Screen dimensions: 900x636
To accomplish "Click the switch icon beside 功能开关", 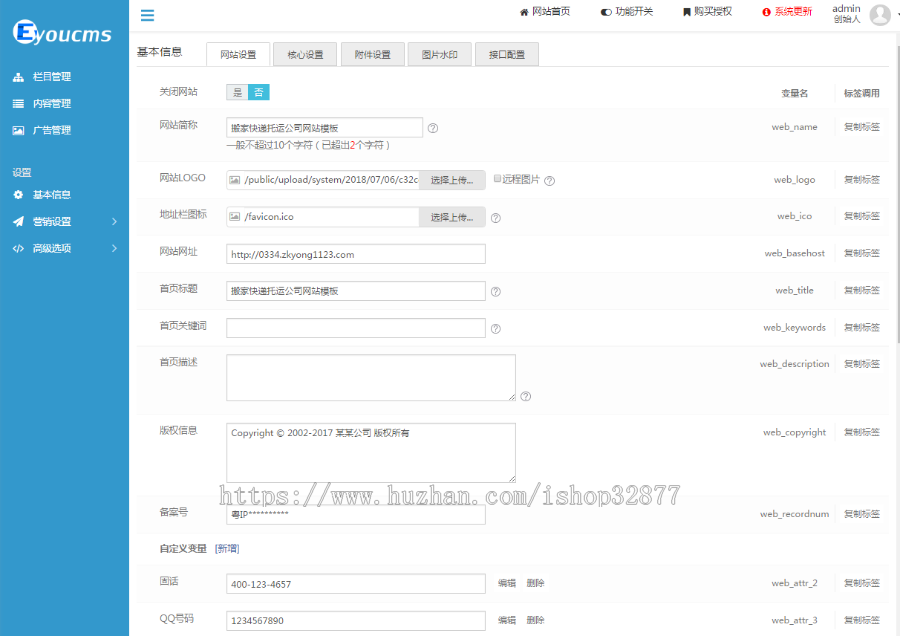I will pos(606,12).
